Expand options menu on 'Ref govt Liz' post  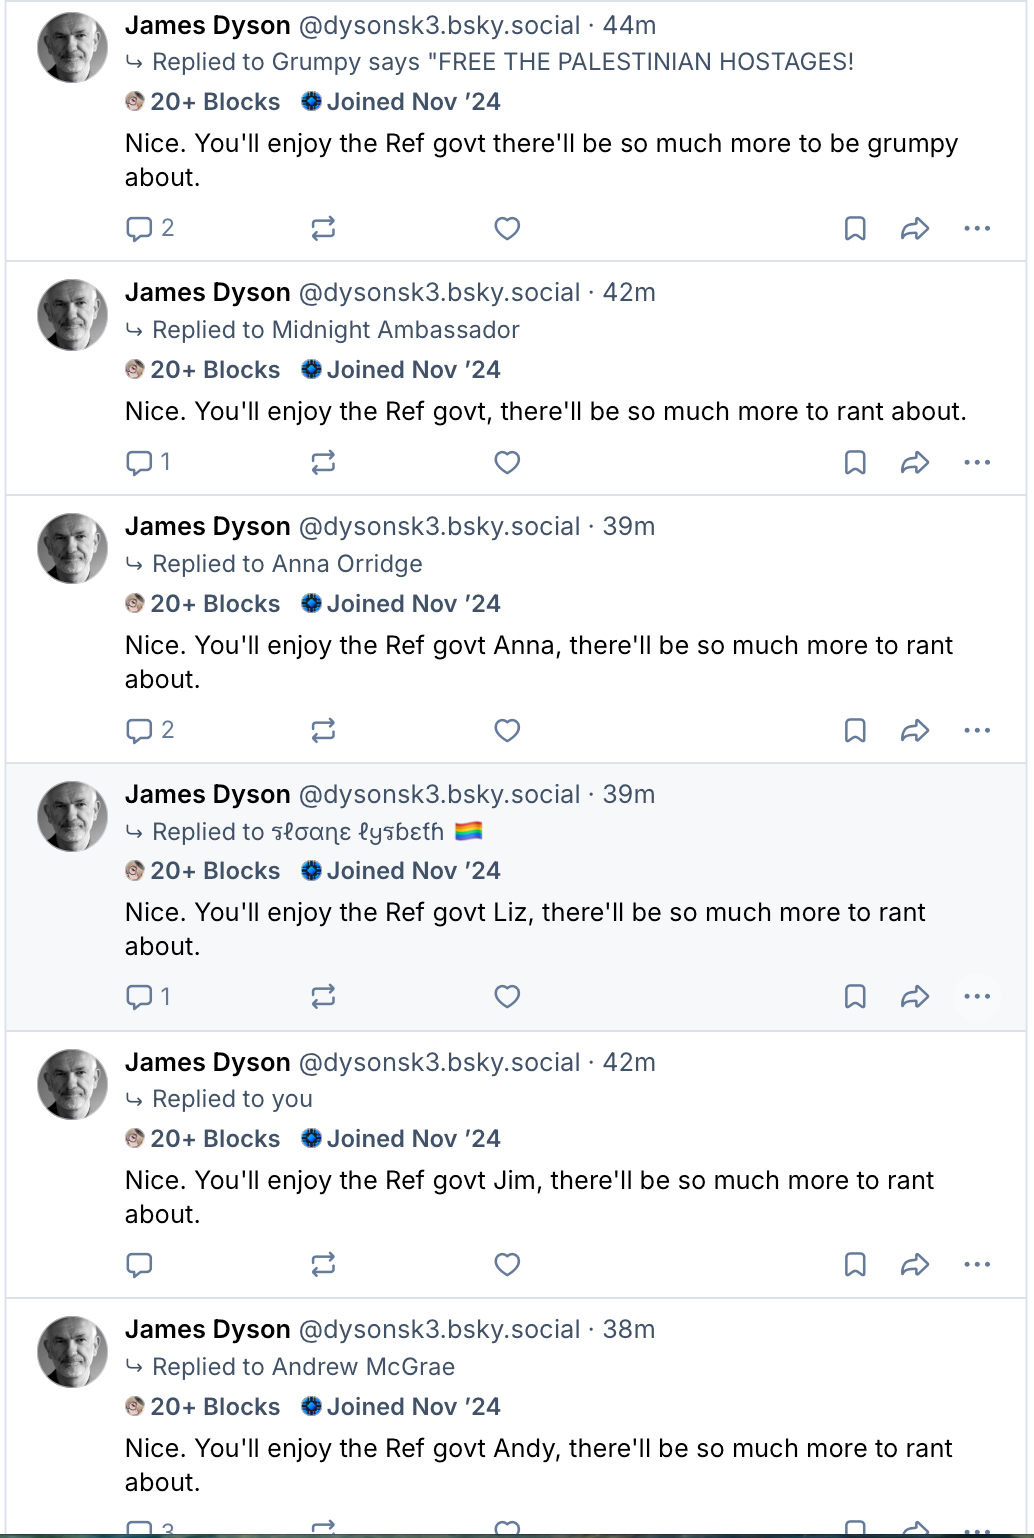[x=977, y=996]
